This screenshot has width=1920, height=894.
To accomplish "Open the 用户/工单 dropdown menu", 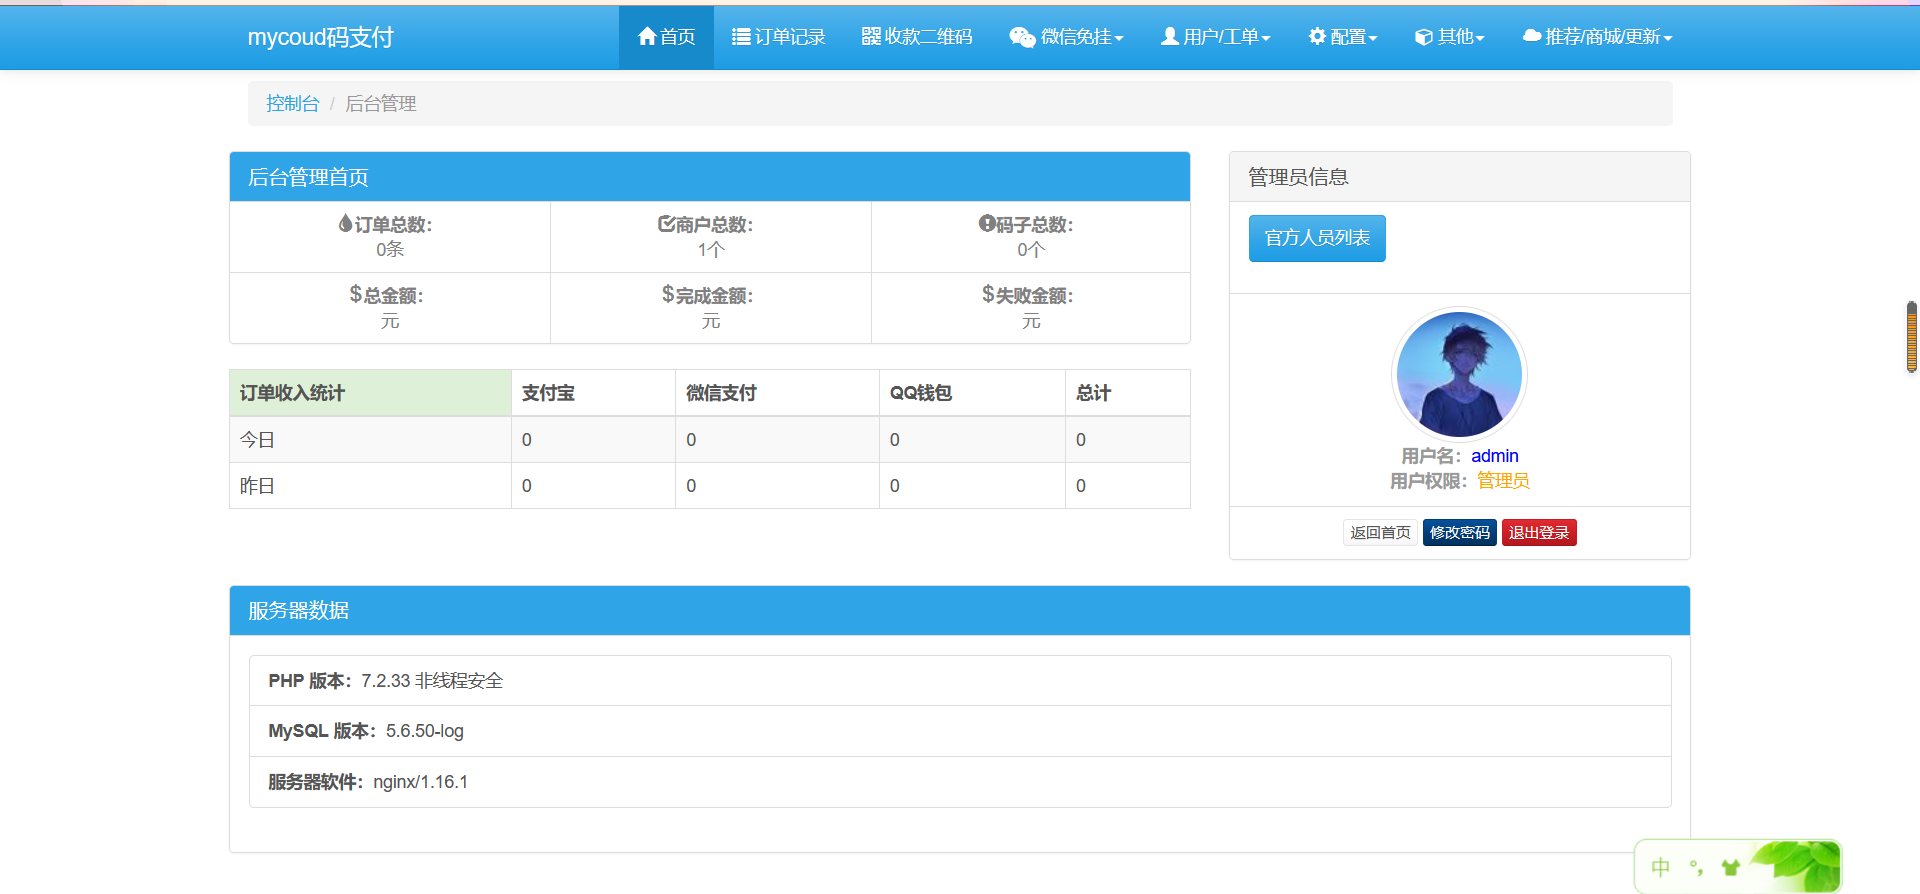I will [x=1266, y=38].
